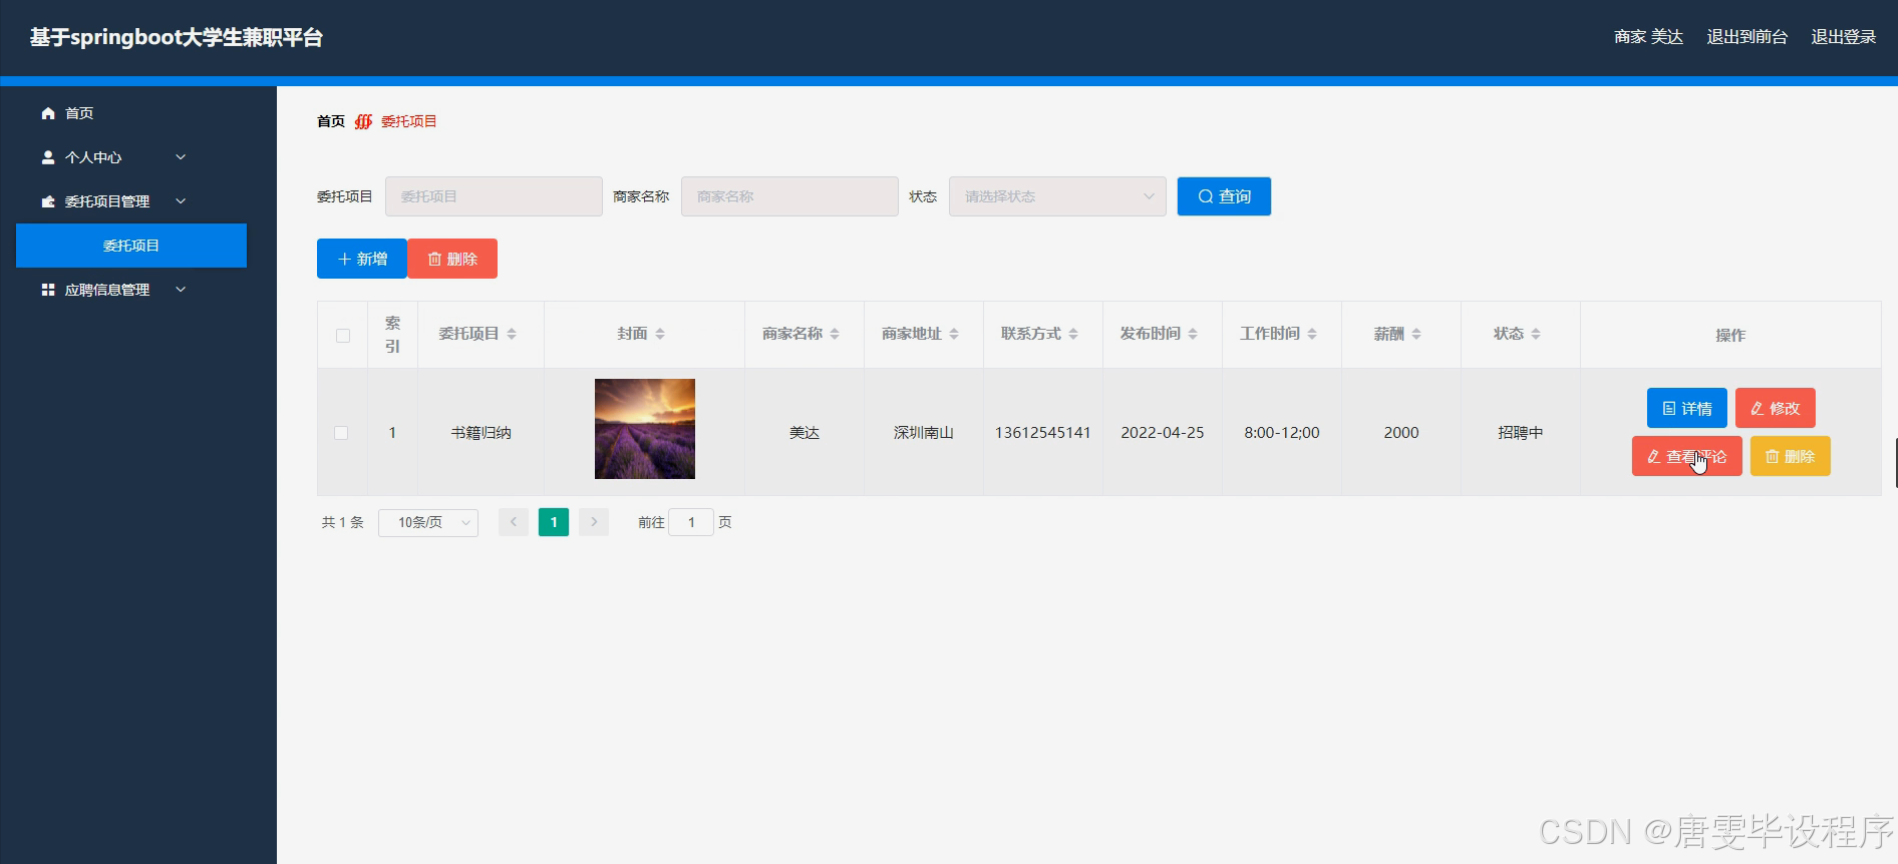
Task: Focus the 委托项目 search input
Action: 494,196
